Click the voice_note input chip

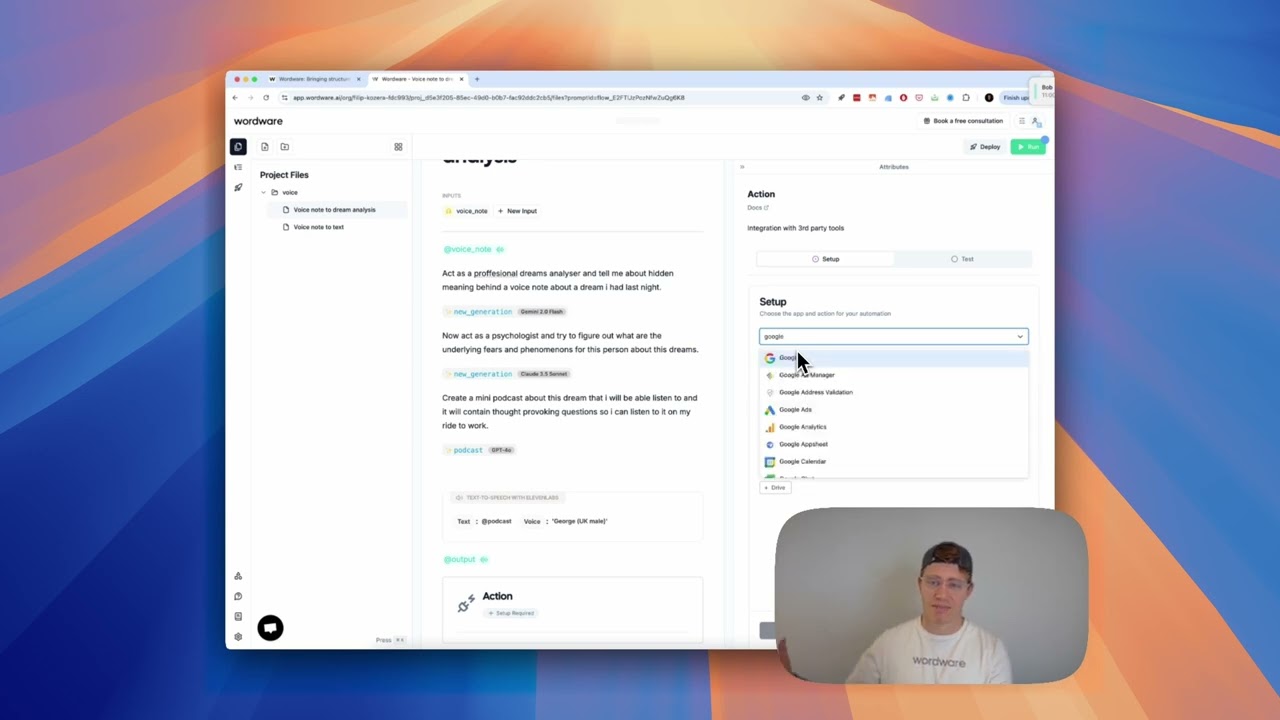467,211
